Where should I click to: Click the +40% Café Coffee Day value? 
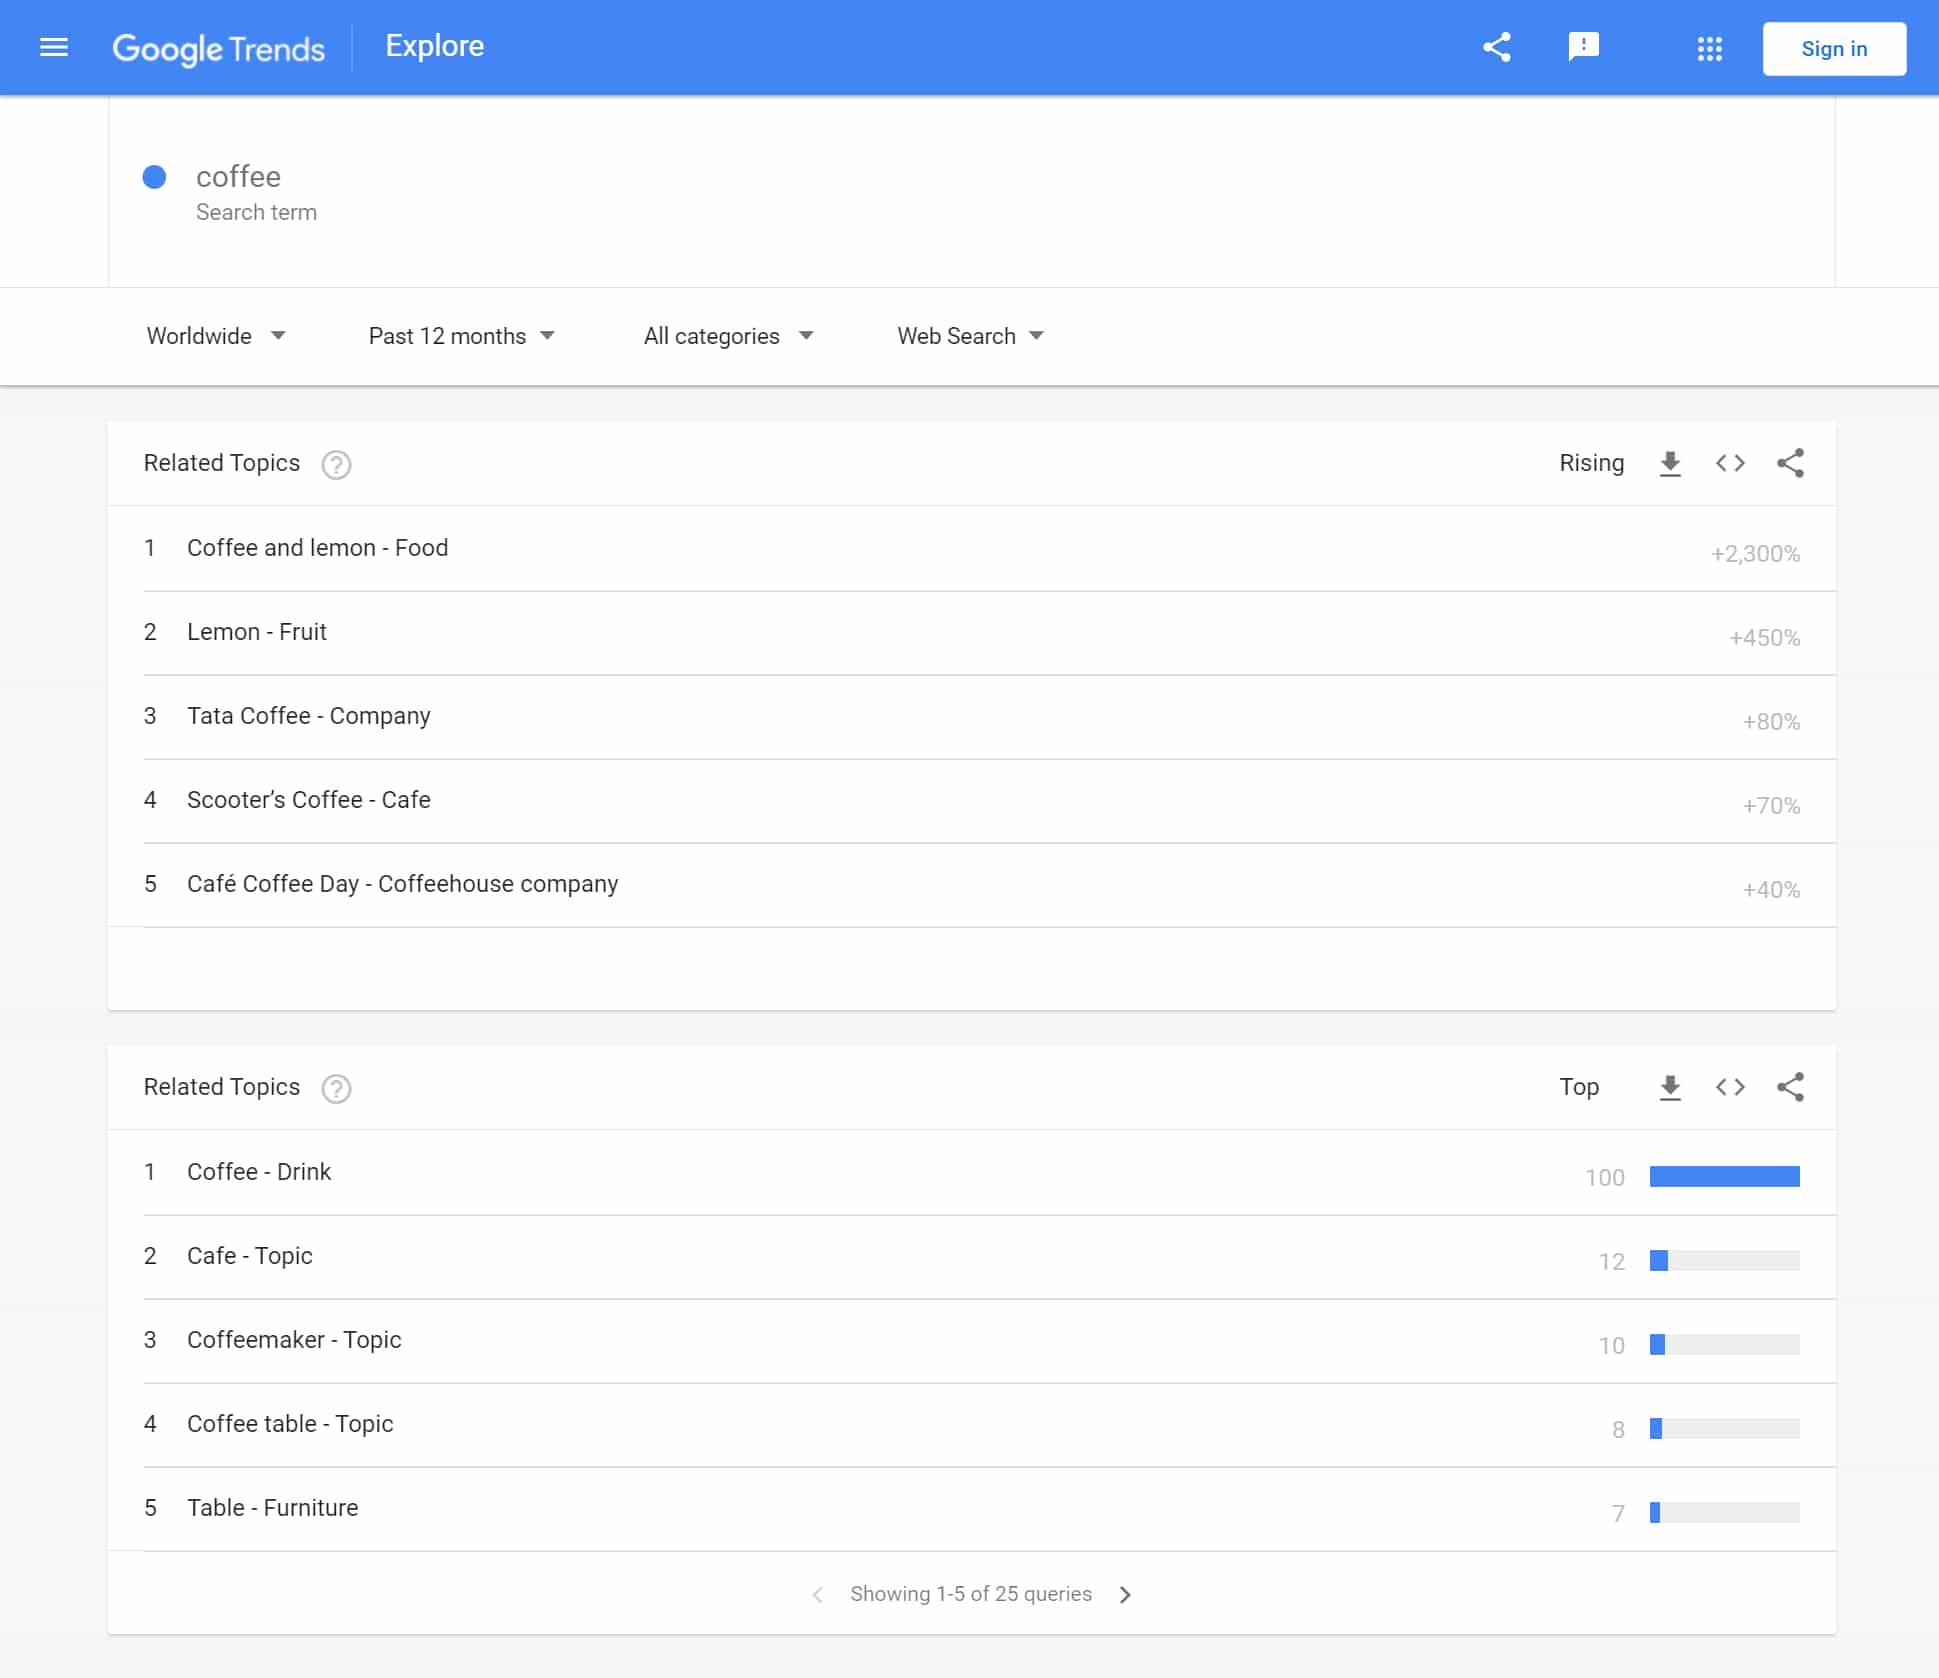tap(1771, 890)
